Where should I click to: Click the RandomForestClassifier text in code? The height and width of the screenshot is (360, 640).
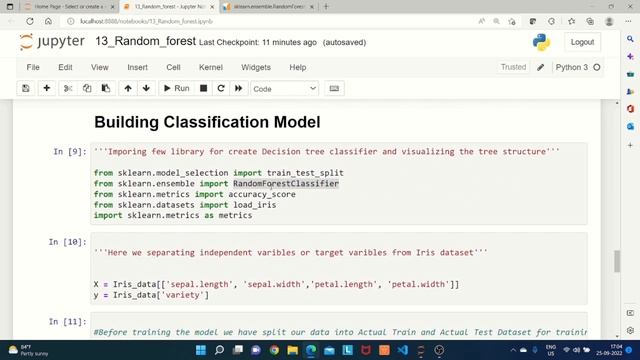tap(286, 184)
